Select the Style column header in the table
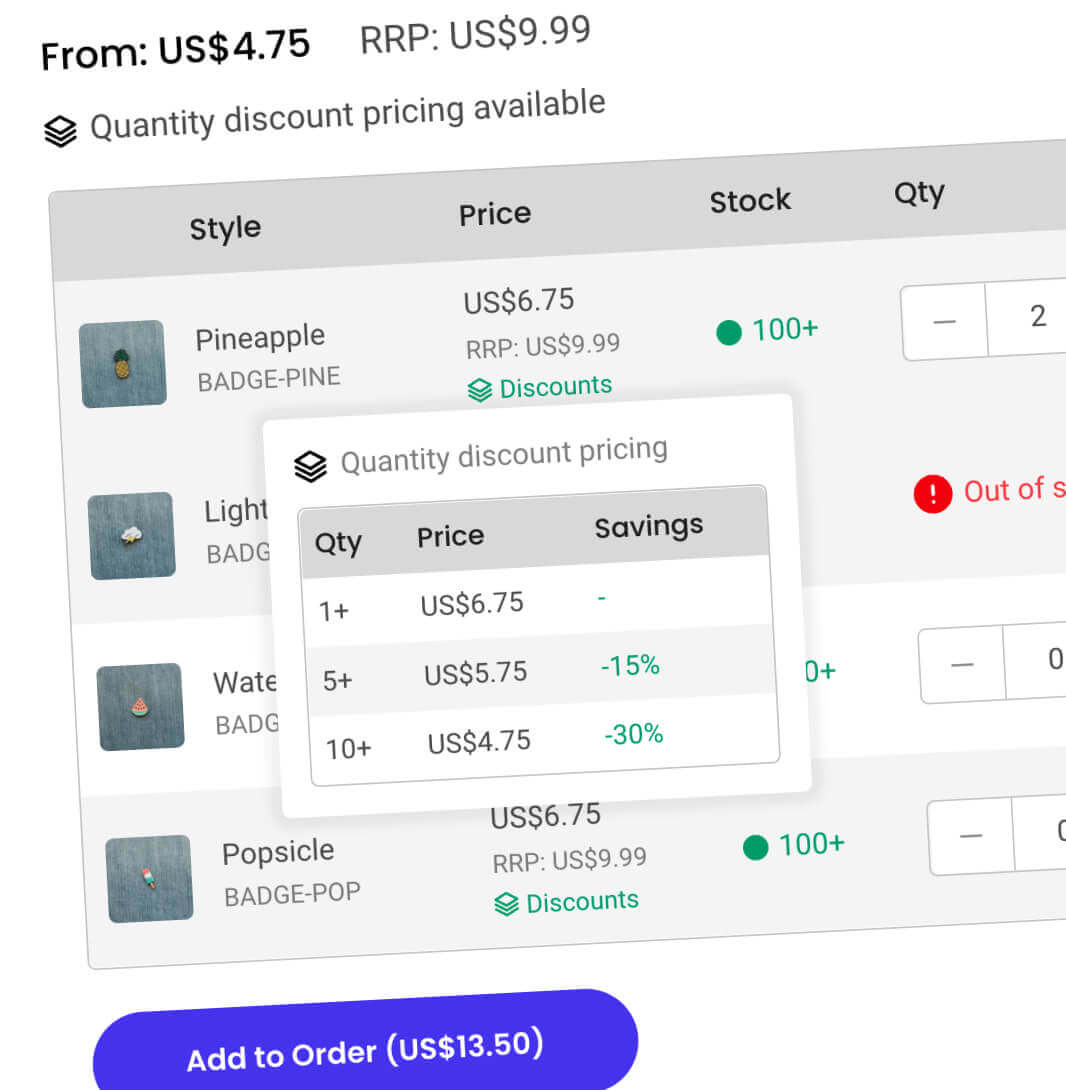This screenshot has width=1066, height=1090. 225,228
